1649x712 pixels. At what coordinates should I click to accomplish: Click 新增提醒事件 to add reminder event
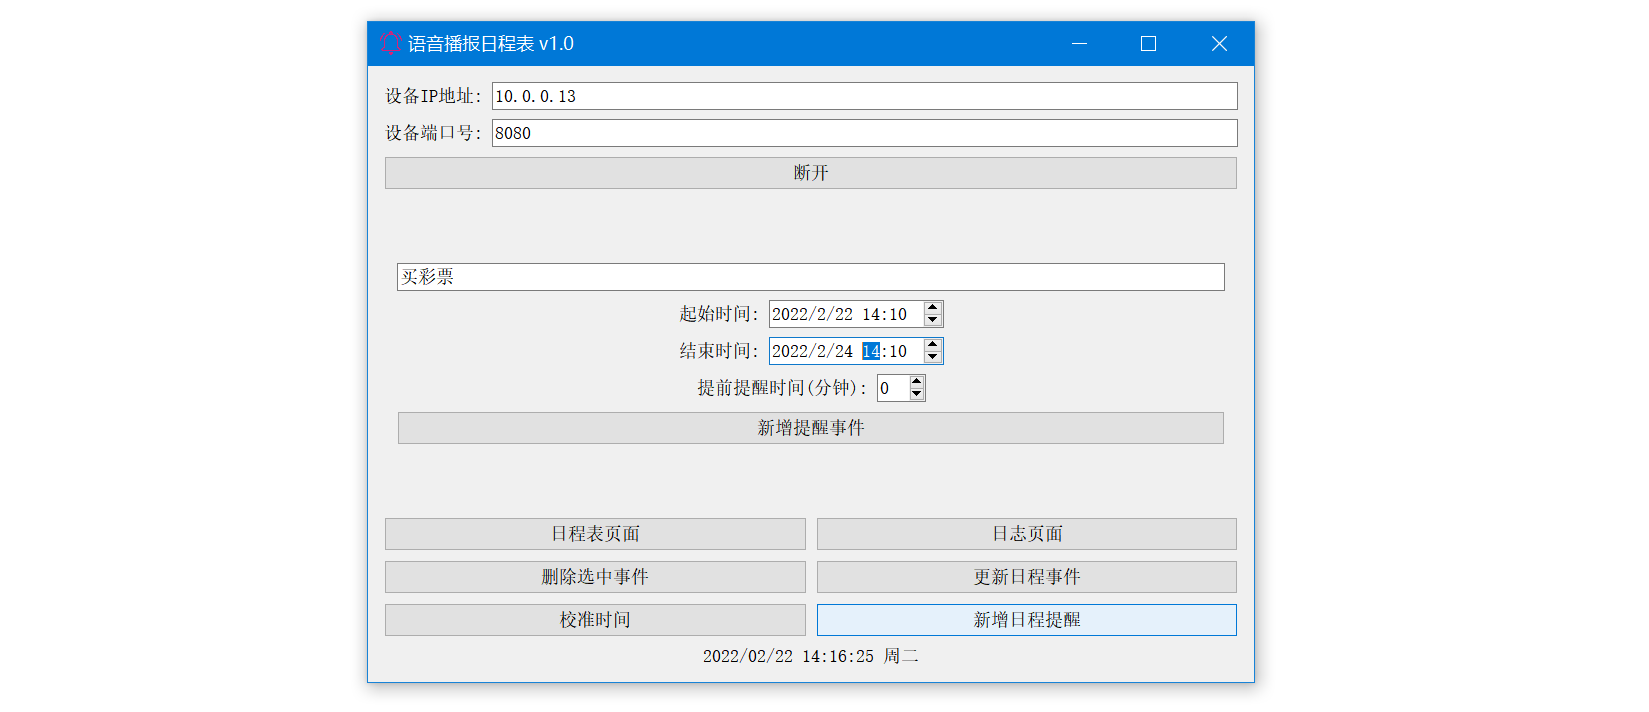pyautogui.click(x=811, y=428)
